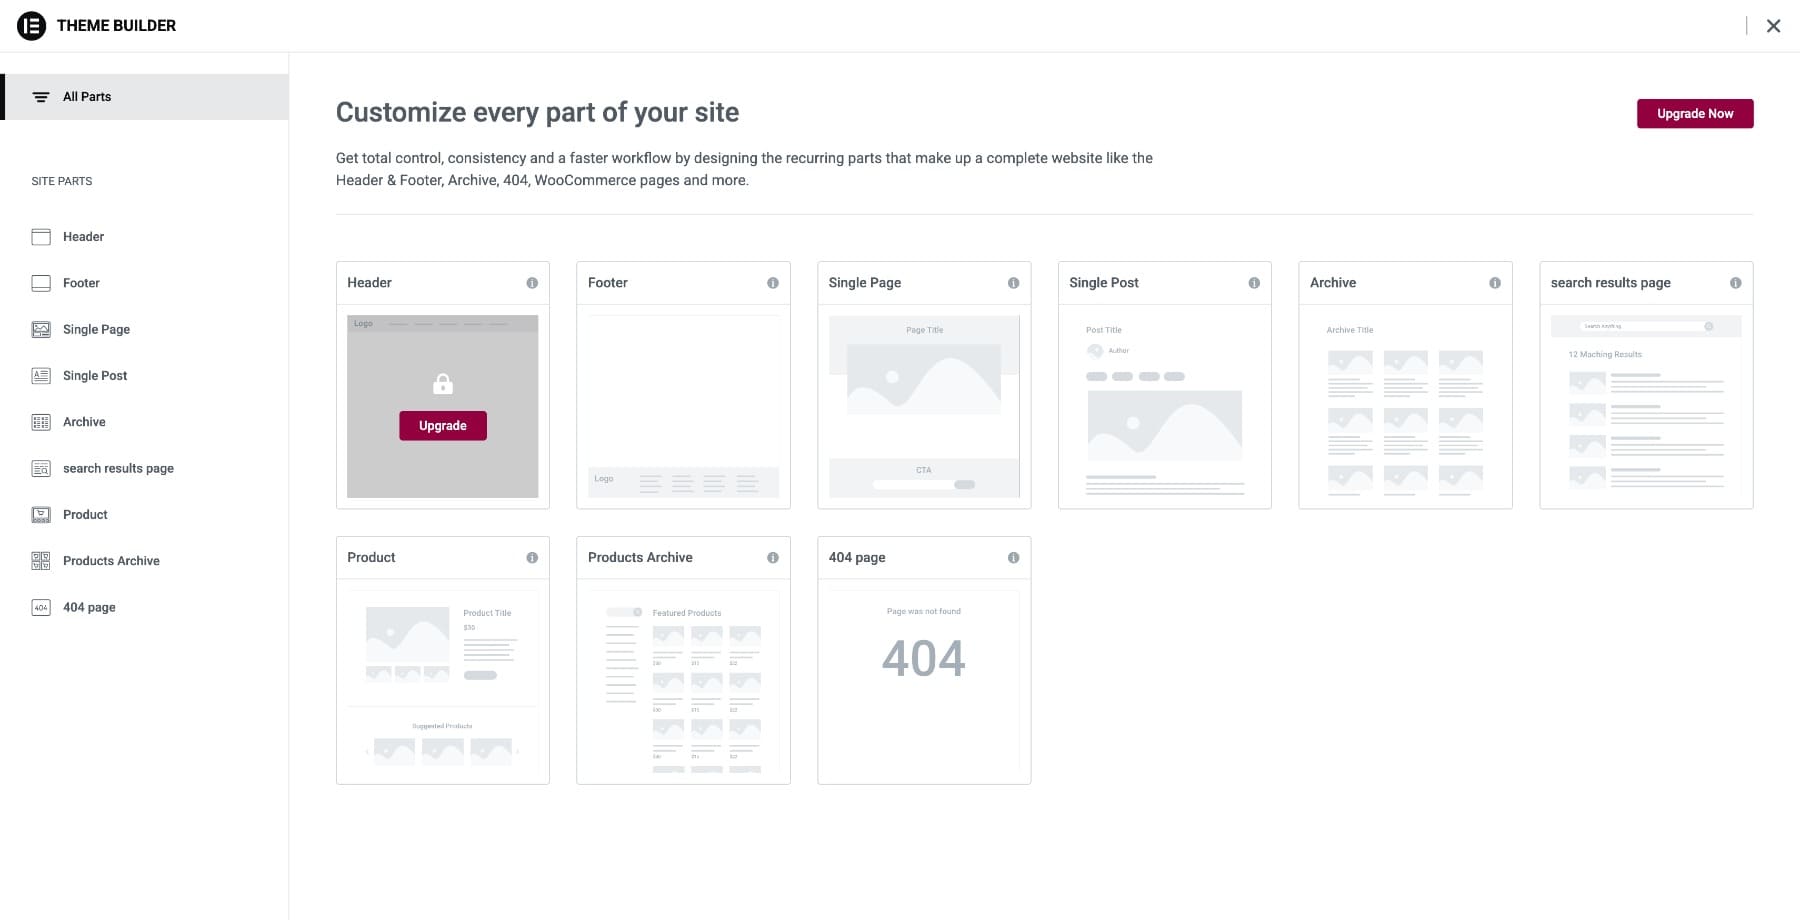
Task: Click the Elementor logo icon
Action: 33,25
